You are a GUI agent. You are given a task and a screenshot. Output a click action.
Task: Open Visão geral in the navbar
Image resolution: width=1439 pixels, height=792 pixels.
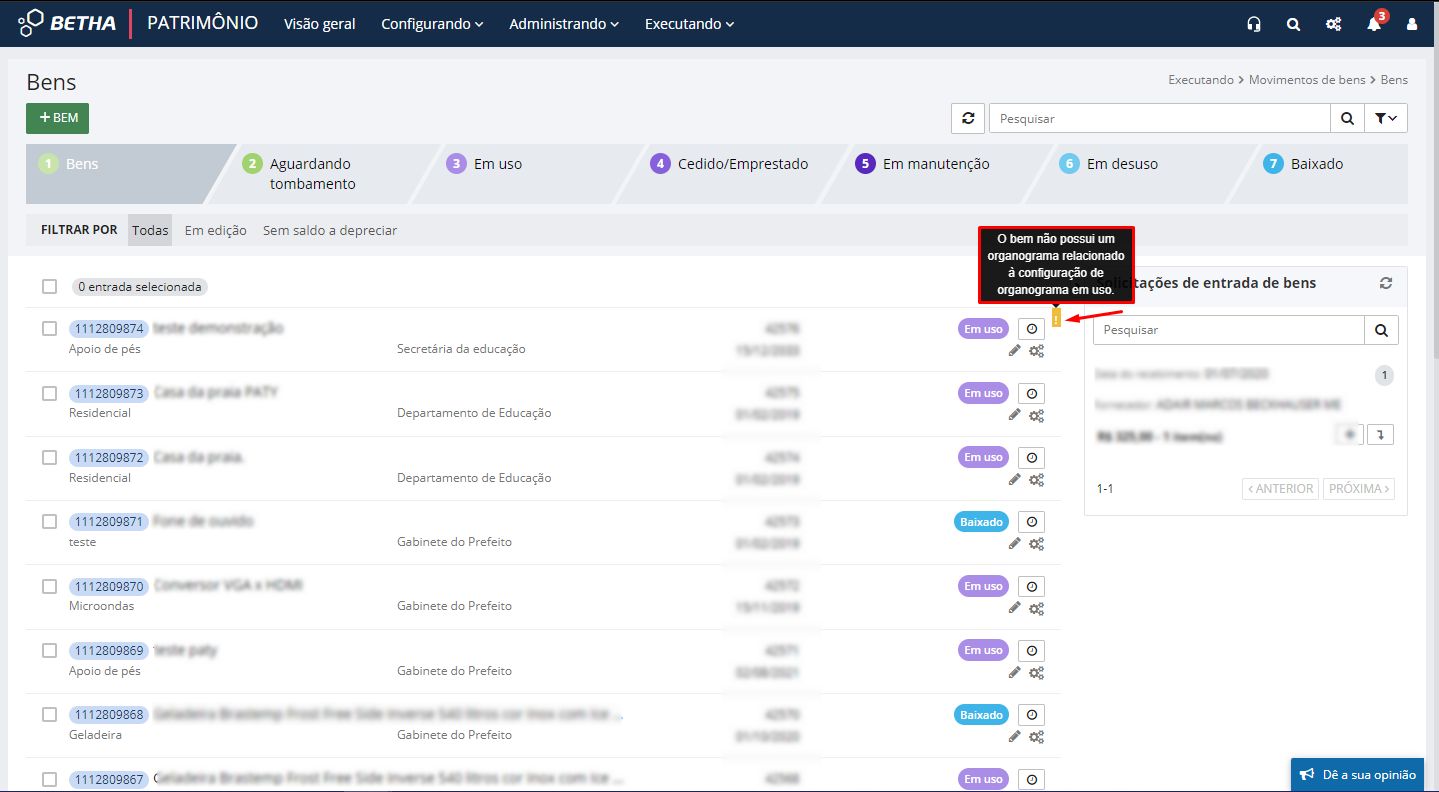click(x=320, y=24)
